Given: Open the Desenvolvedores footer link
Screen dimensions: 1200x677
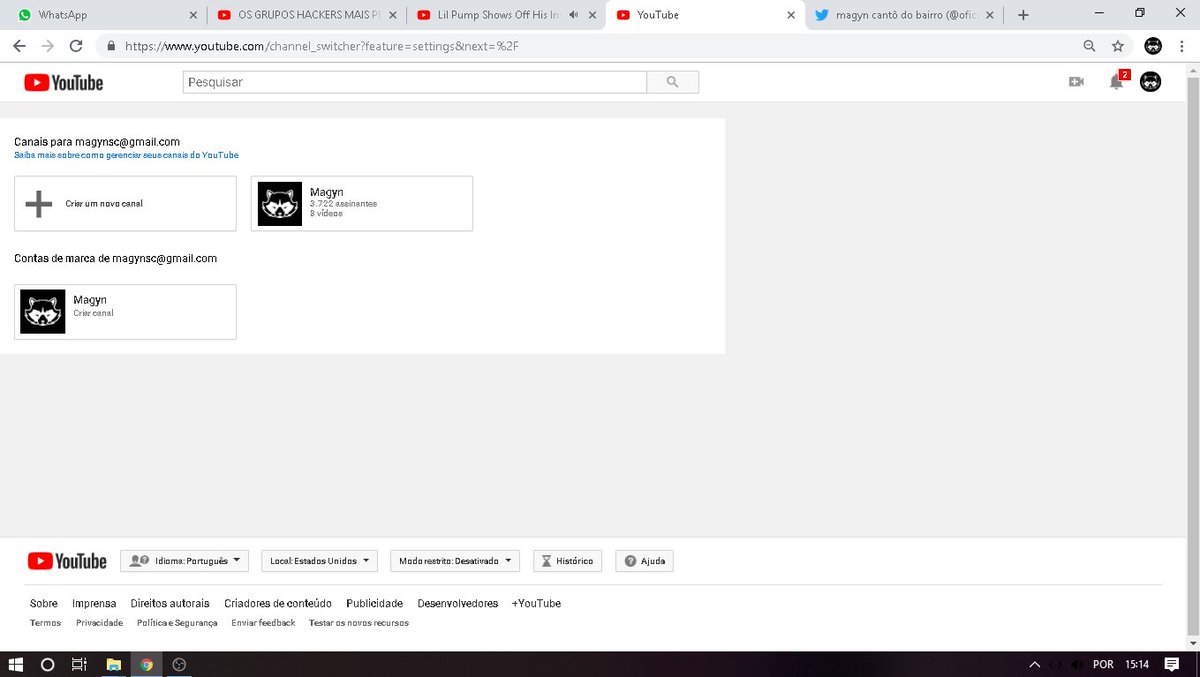Looking at the screenshot, I should point(457,603).
